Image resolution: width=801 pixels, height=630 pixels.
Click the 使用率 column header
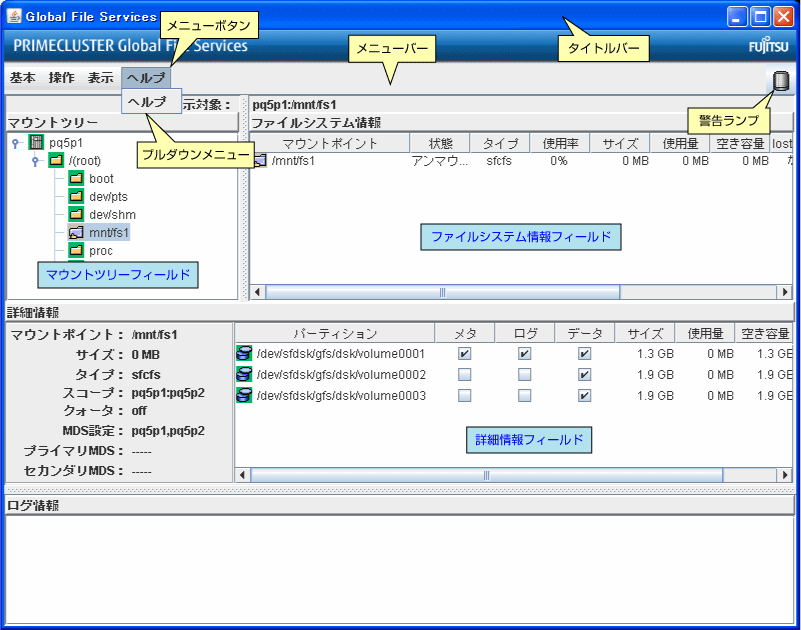pyautogui.click(x=560, y=143)
